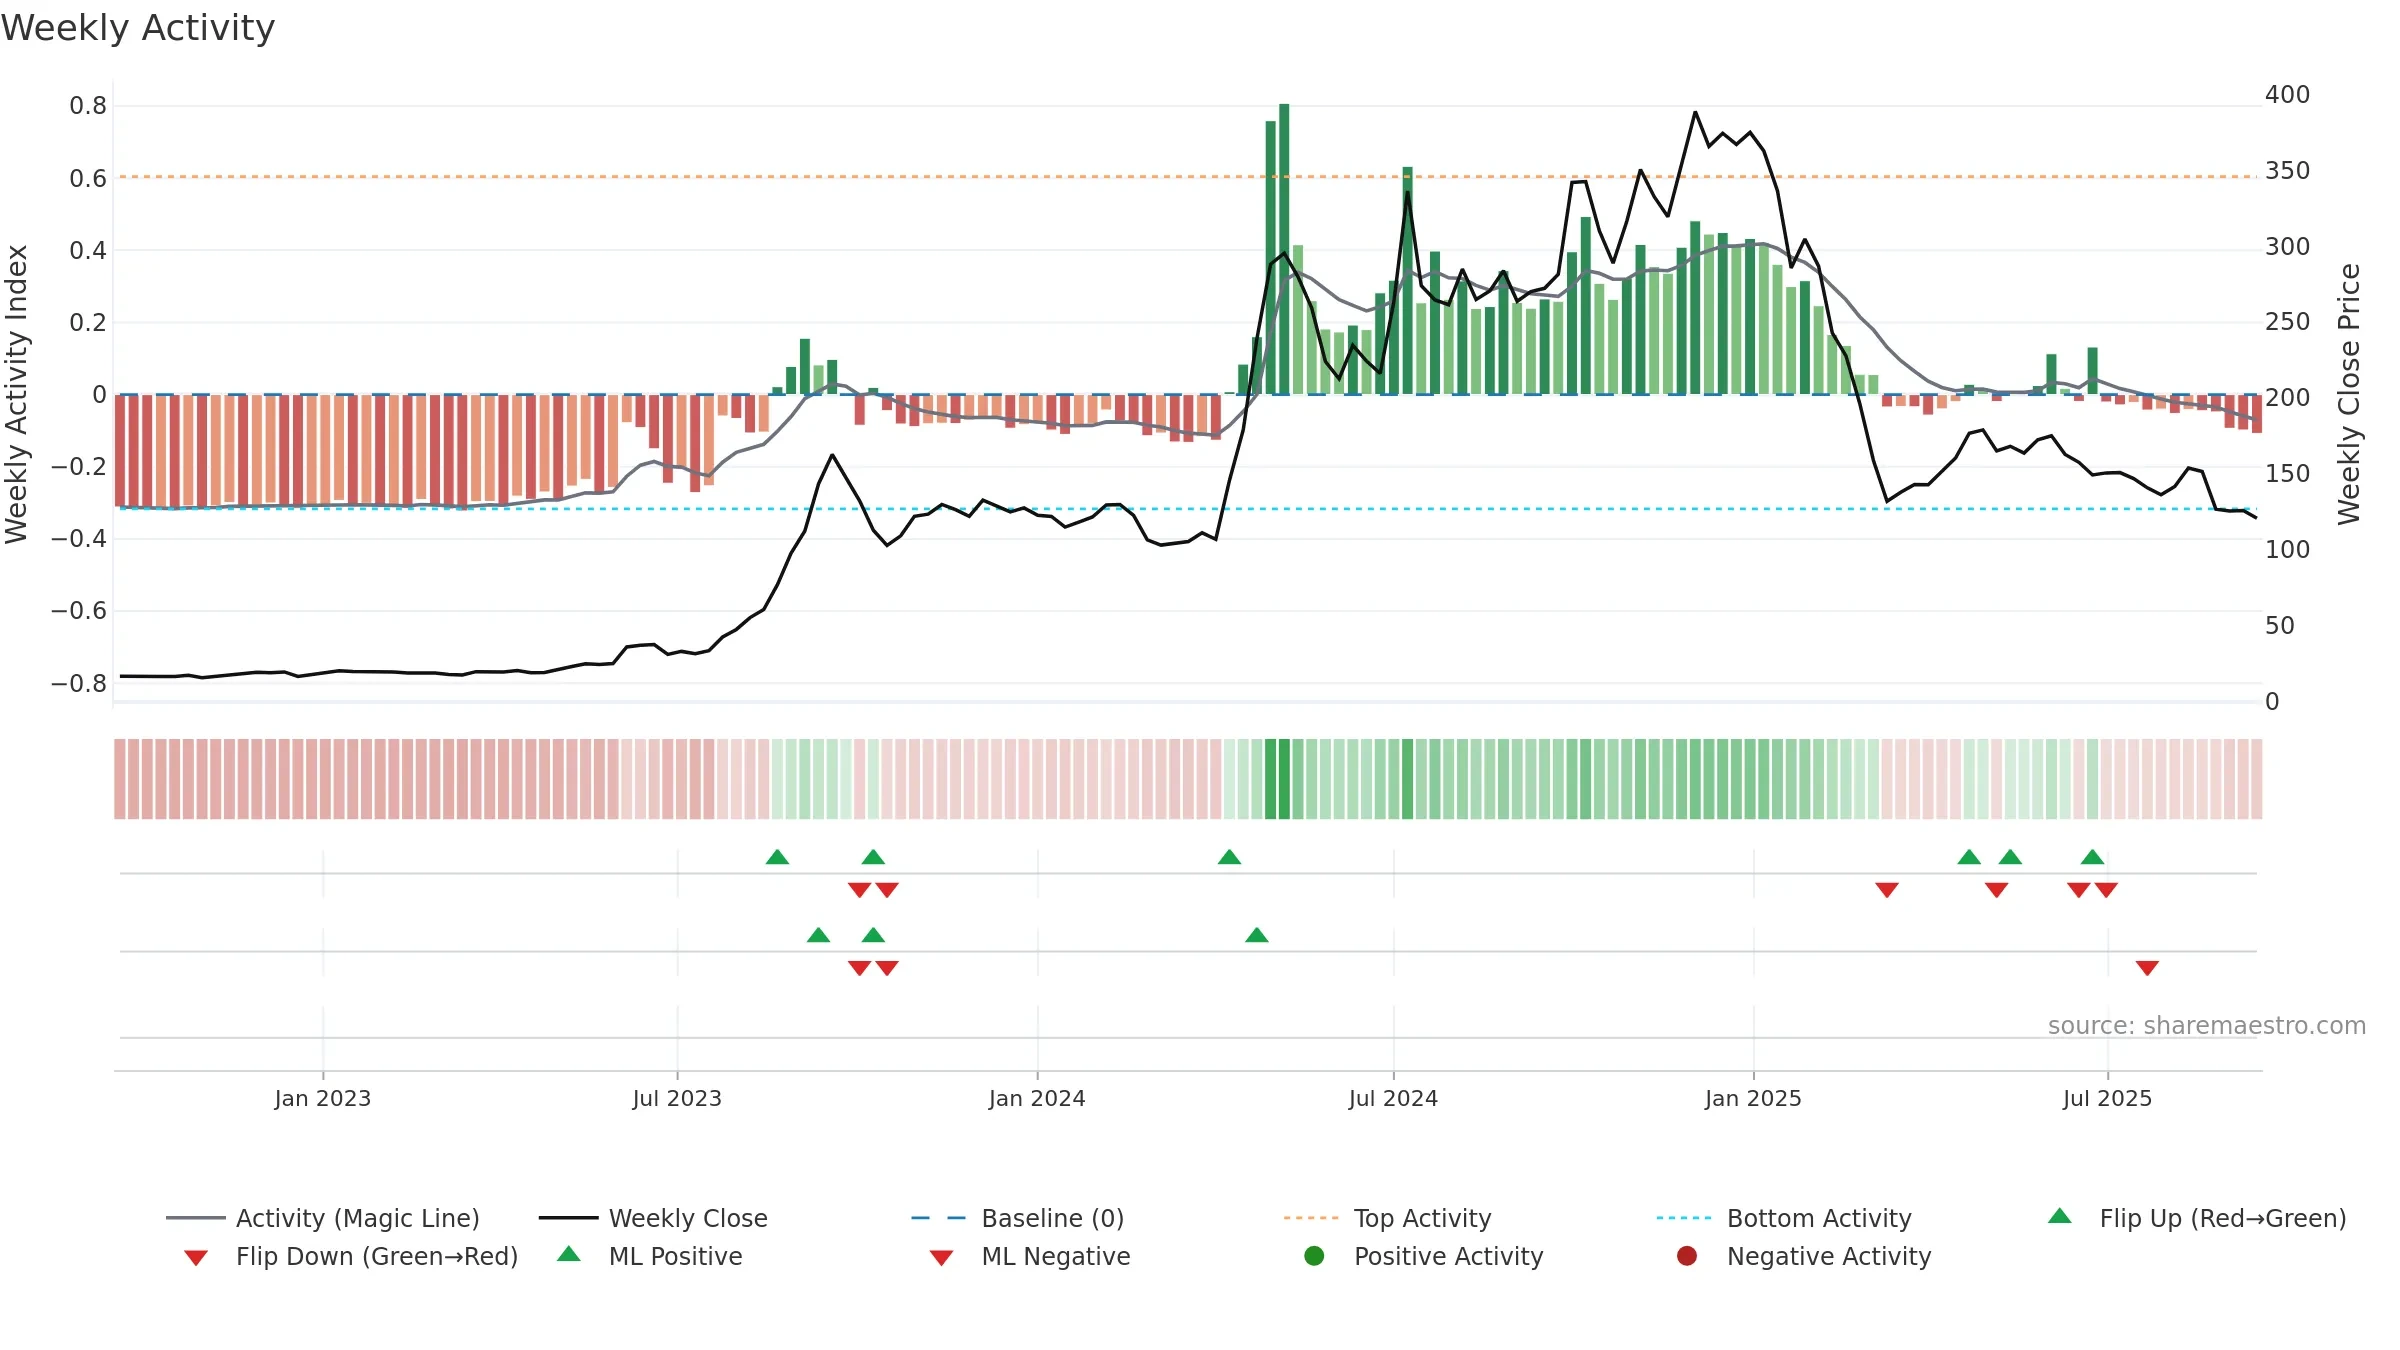Toggle Flip Down (Green→Red) legend entry

pos(350,1256)
